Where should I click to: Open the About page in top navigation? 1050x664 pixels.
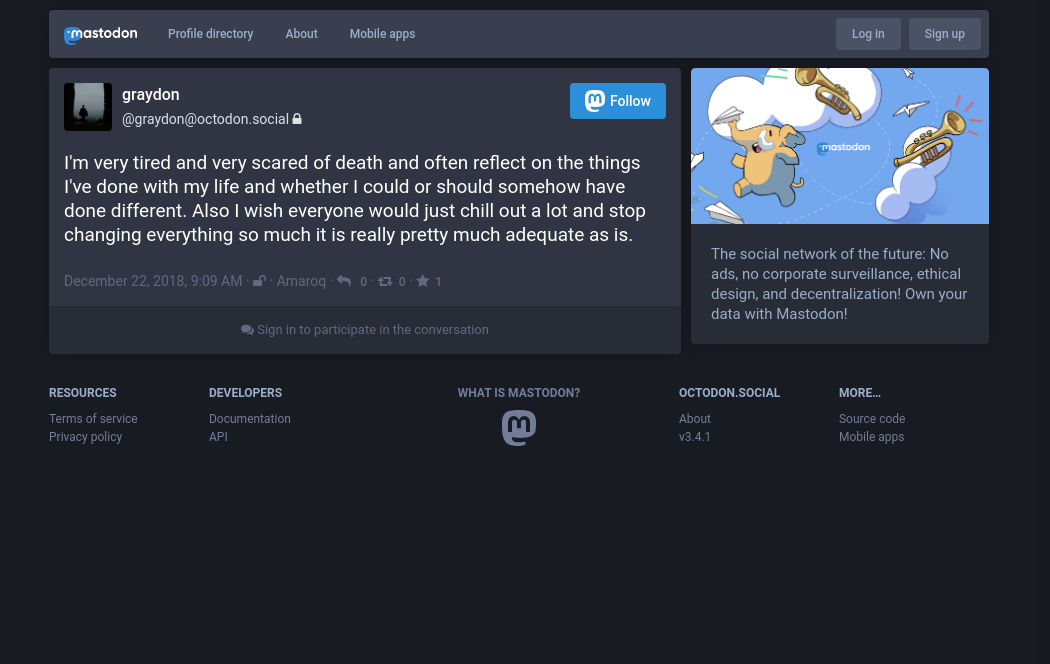301,34
